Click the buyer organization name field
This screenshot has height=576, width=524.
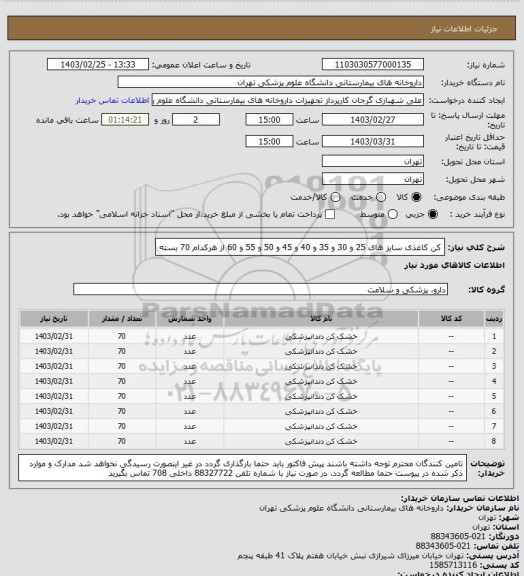click(x=270, y=82)
